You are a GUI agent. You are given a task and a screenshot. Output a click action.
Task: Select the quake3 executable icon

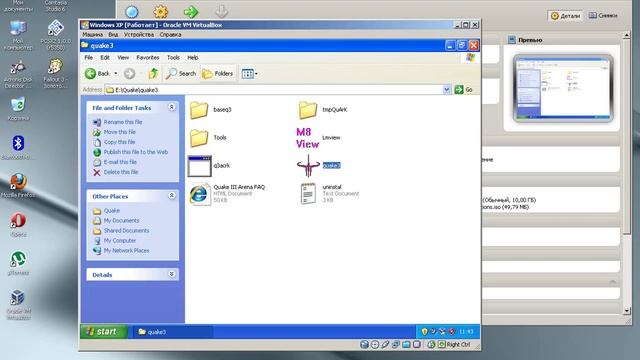pyautogui.click(x=308, y=166)
